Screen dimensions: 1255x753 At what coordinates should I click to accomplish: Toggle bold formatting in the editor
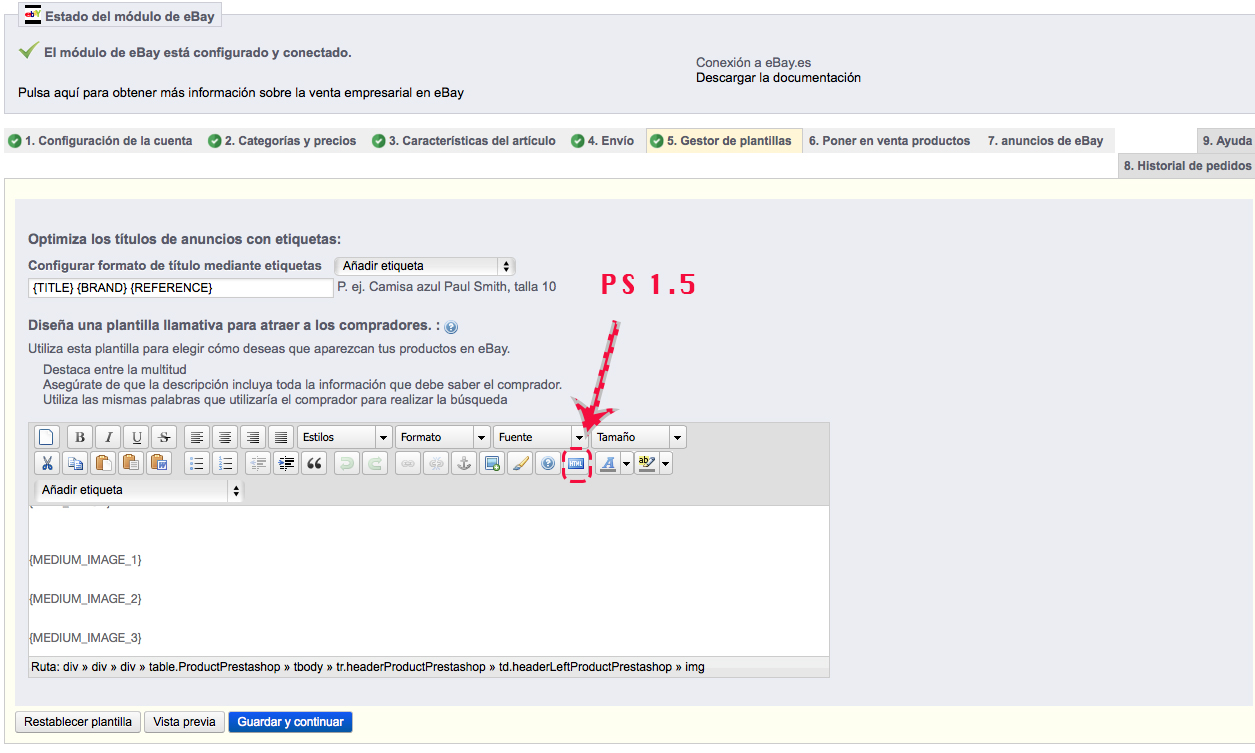point(80,437)
